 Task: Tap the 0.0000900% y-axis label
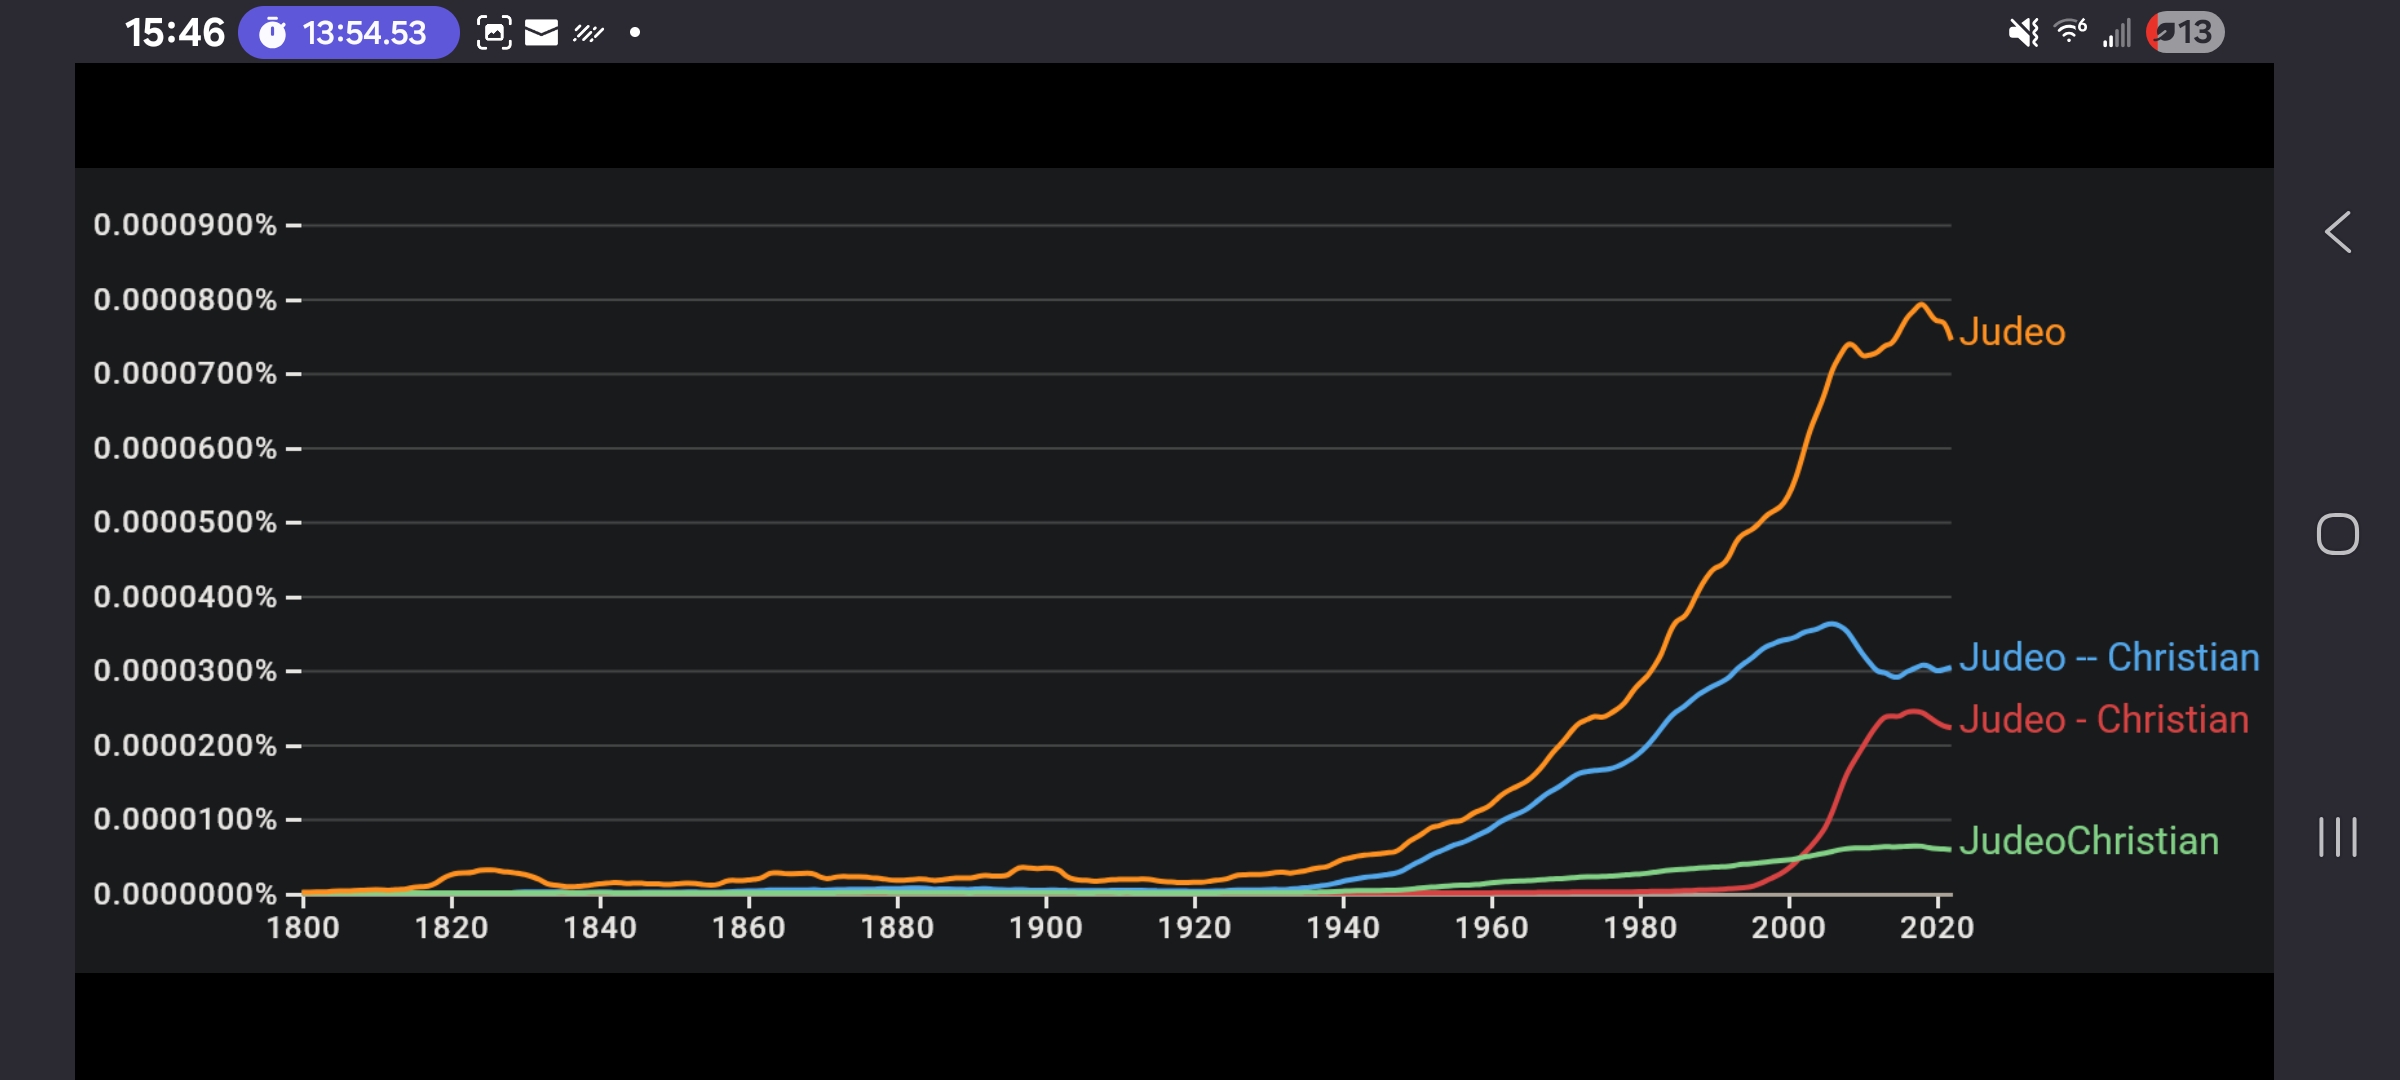tap(185, 225)
